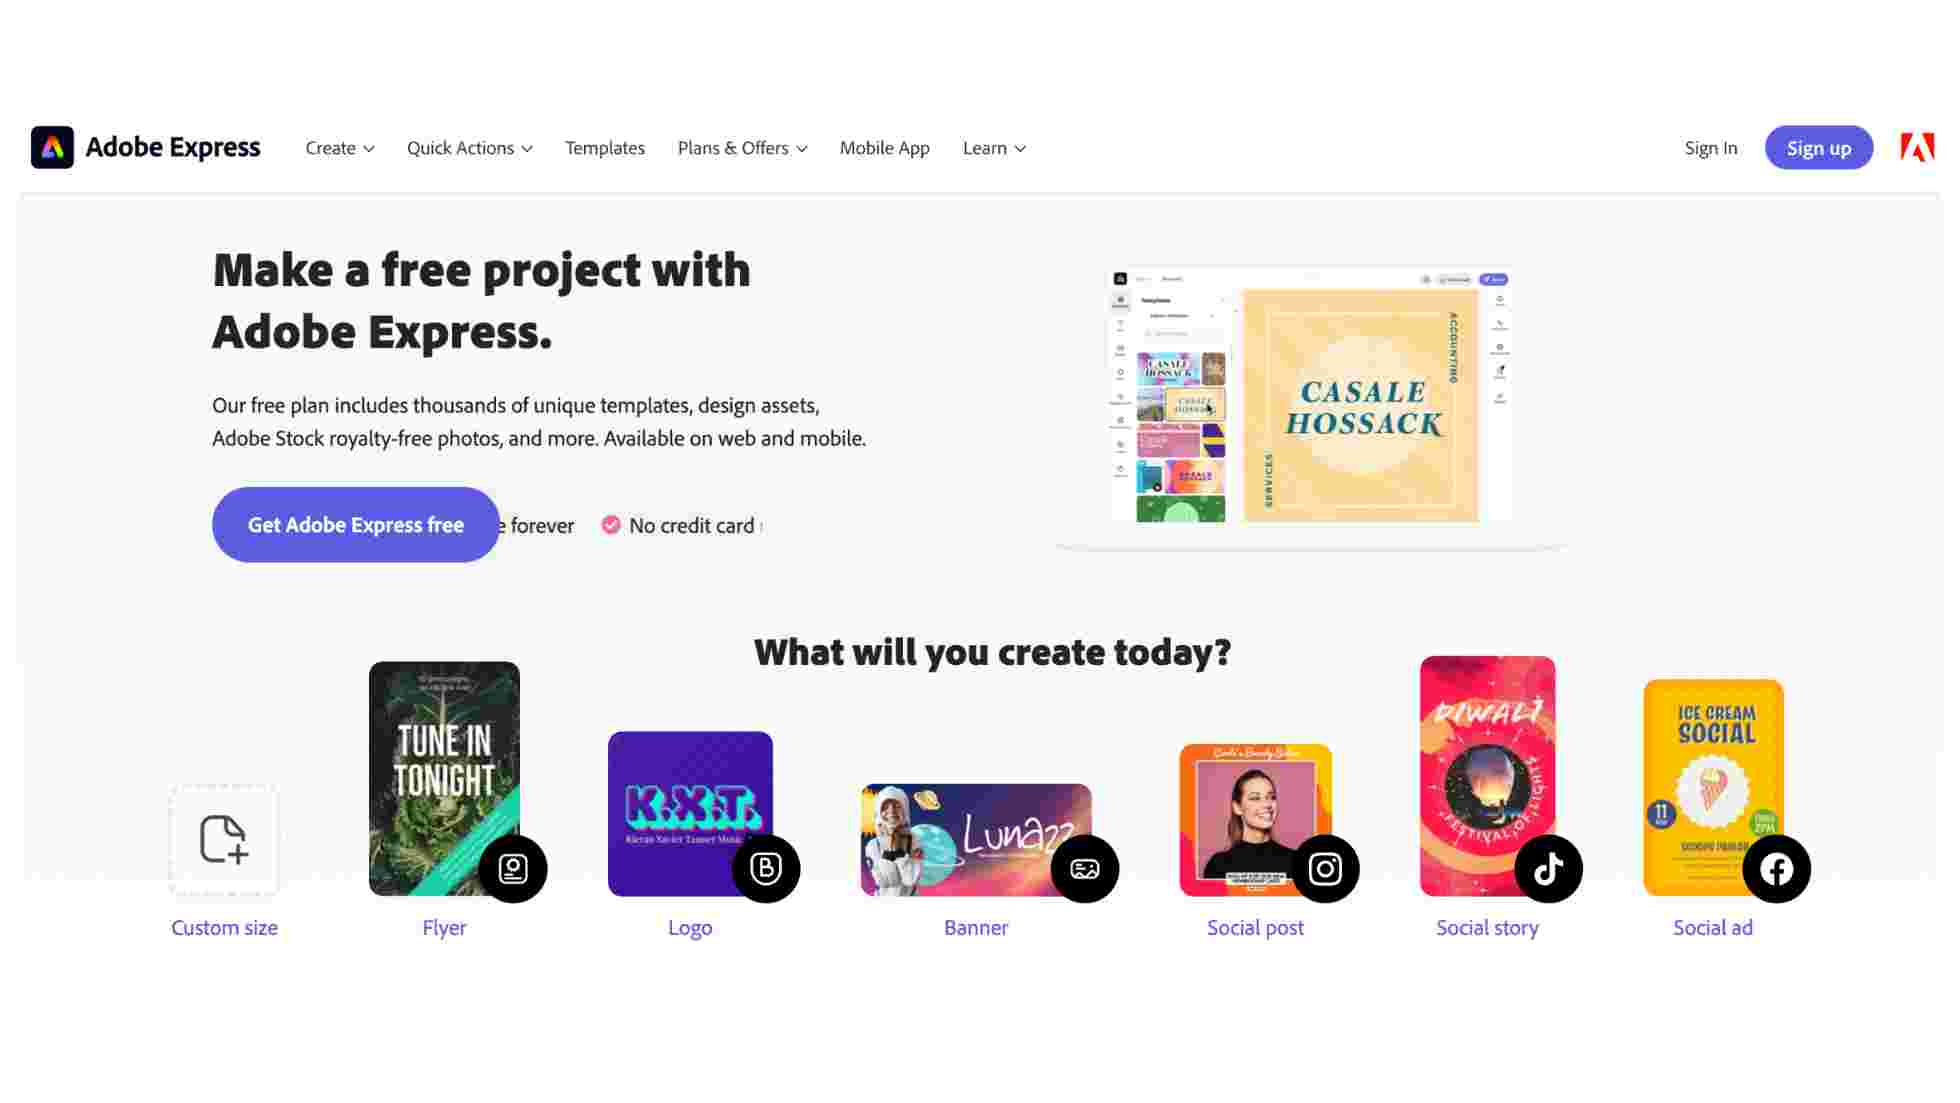The height and width of the screenshot is (1103, 1960).
Task: Expand the Quick Actions dropdown
Action: (x=470, y=147)
